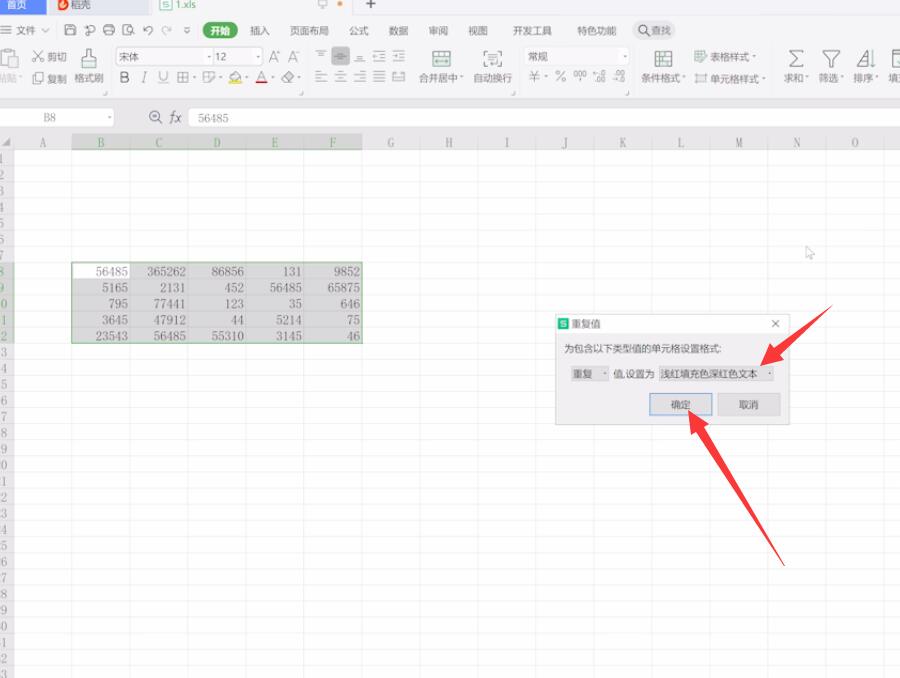Click the zoom magnifier beside fx
Viewport: 900px width, 678px height.
pyautogui.click(x=155, y=117)
